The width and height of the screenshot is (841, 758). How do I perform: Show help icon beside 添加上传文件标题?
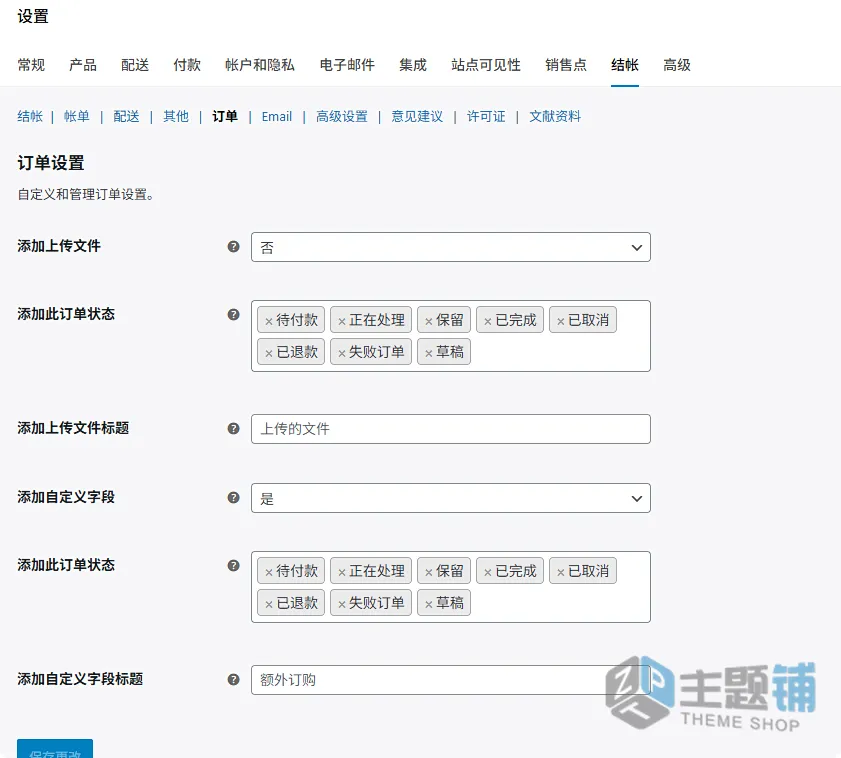[233, 428]
